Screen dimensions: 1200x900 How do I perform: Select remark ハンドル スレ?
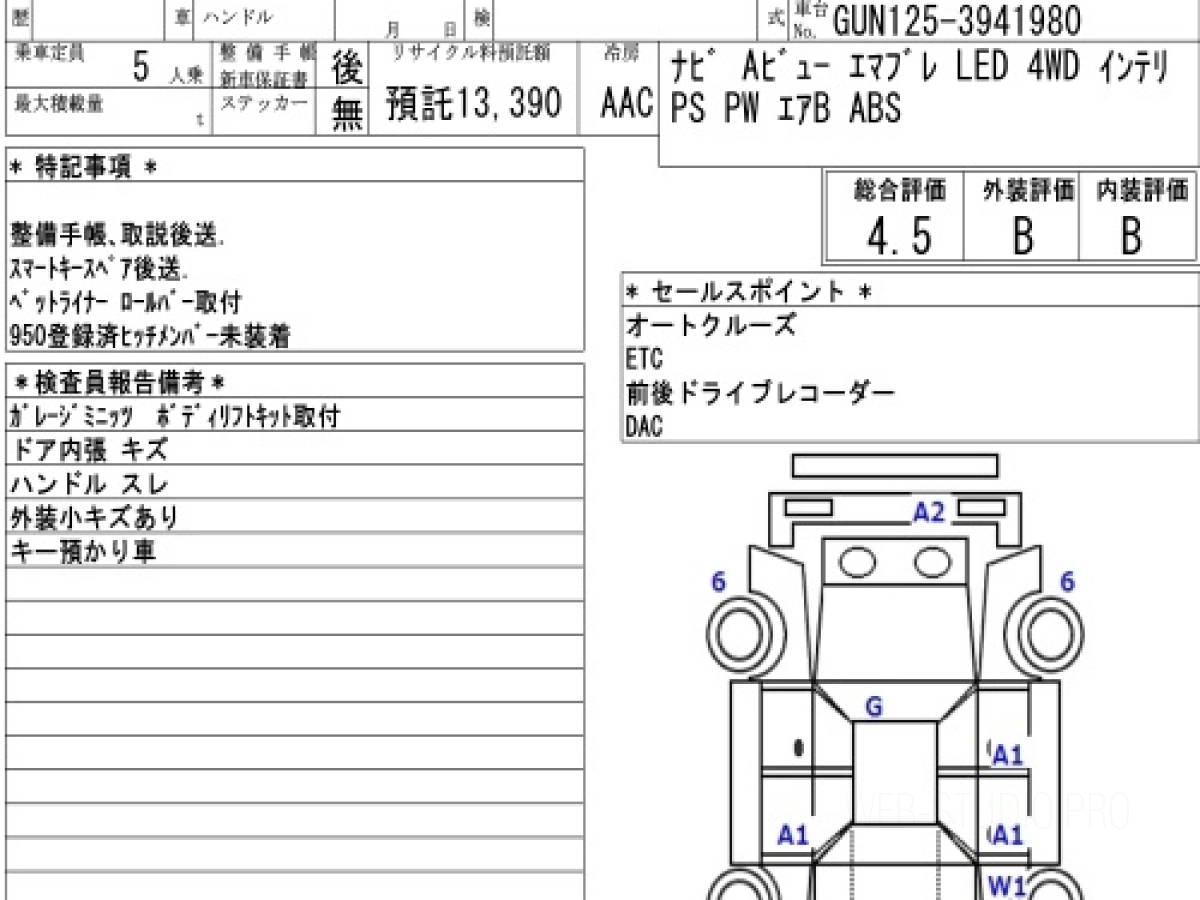pos(89,484)
